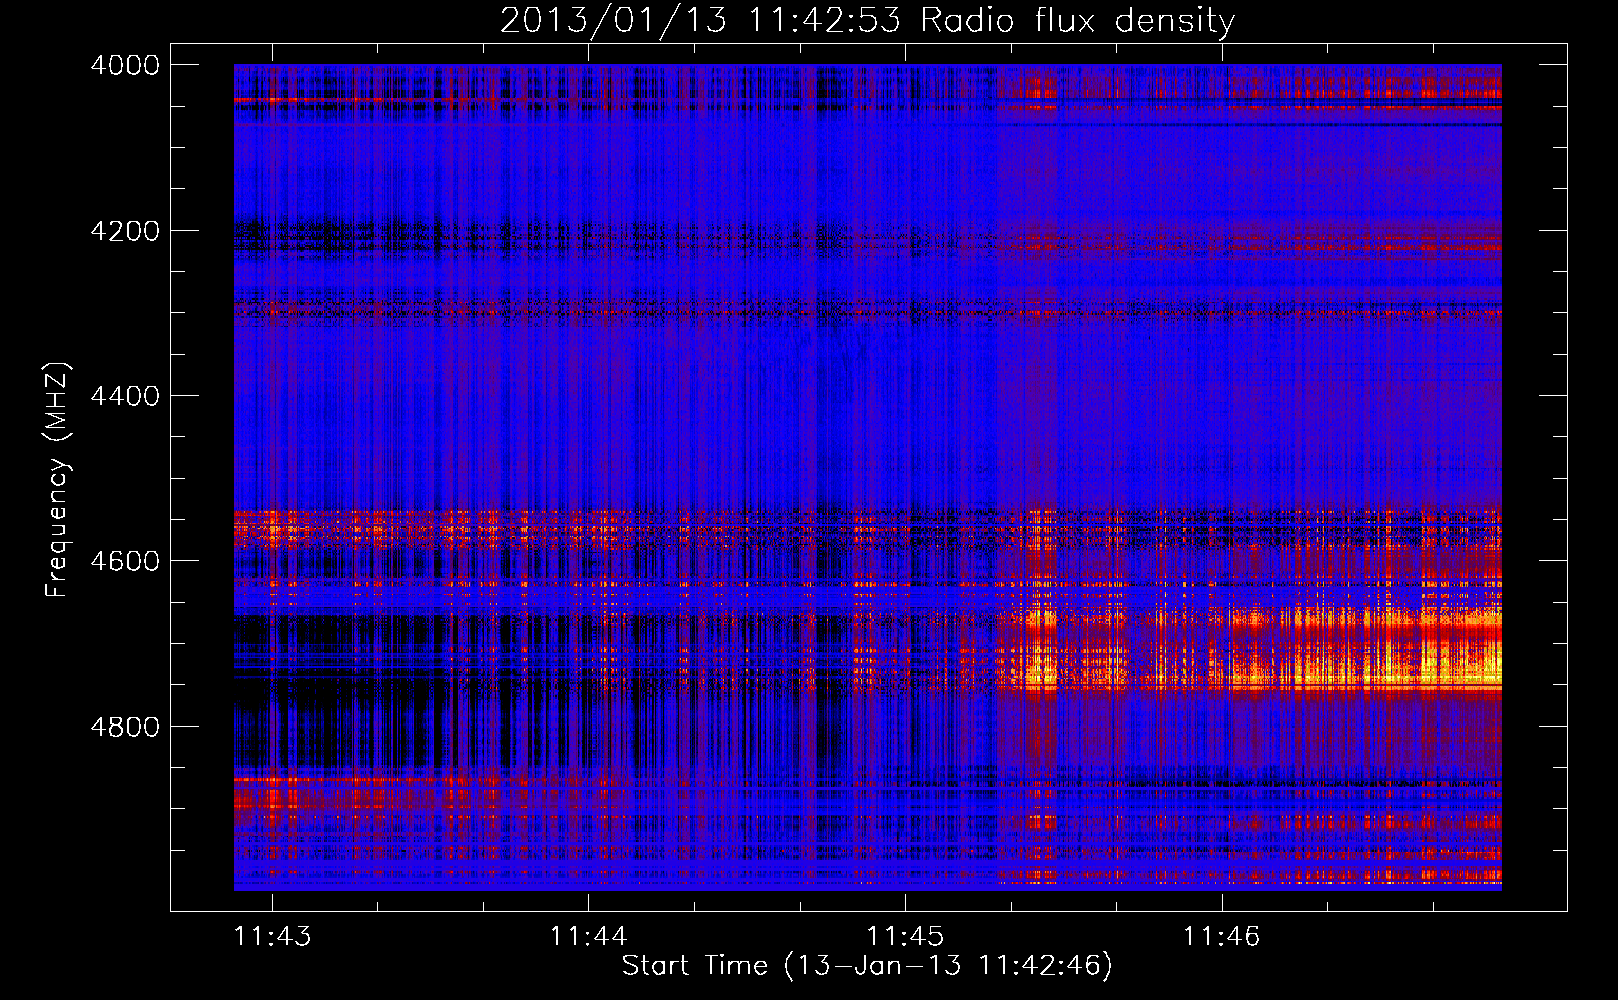Click the 11:43 time tick label
1618x1000 pixels.
[x=272, y=936]
